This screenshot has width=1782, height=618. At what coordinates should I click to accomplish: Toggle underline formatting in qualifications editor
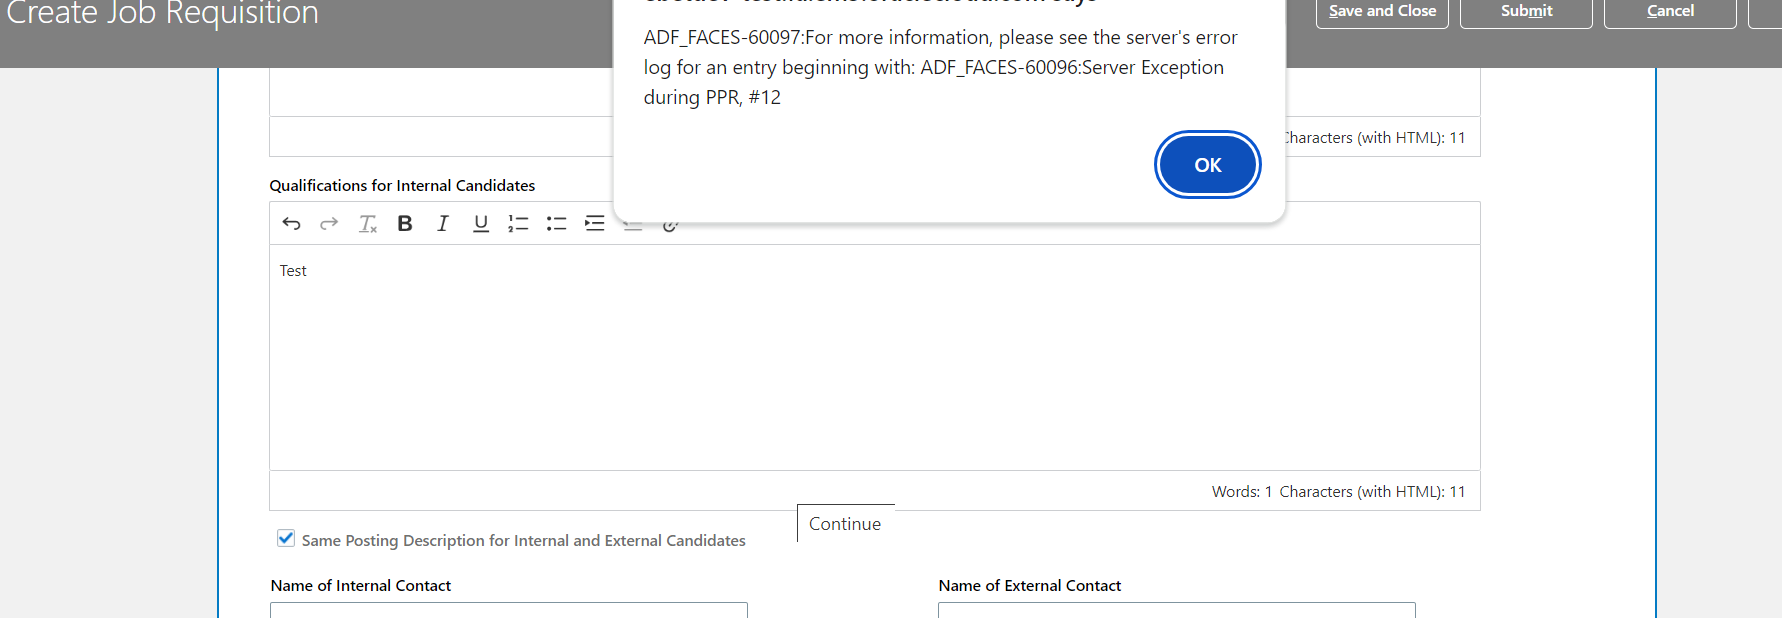481,223
